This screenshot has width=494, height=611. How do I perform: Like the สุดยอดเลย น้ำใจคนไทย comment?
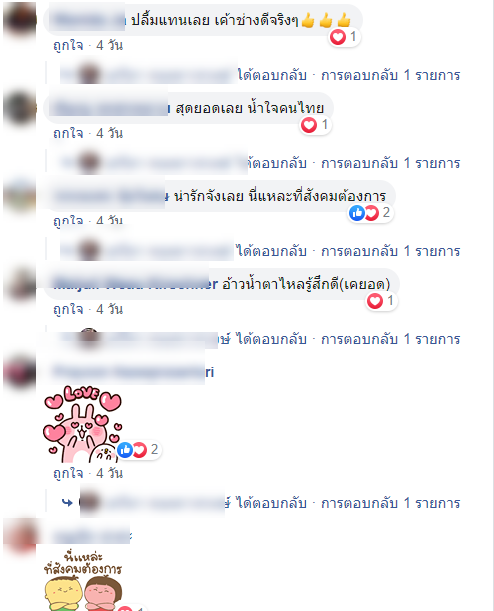coord(68,134)
